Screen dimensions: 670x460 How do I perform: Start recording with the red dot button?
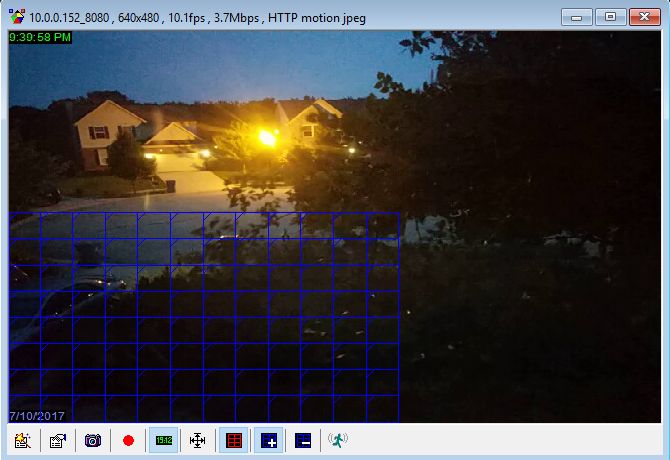[128, 440]
